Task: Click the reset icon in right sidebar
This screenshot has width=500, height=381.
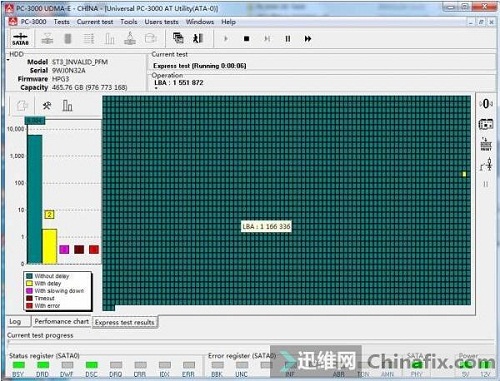Action: (486, 144)
